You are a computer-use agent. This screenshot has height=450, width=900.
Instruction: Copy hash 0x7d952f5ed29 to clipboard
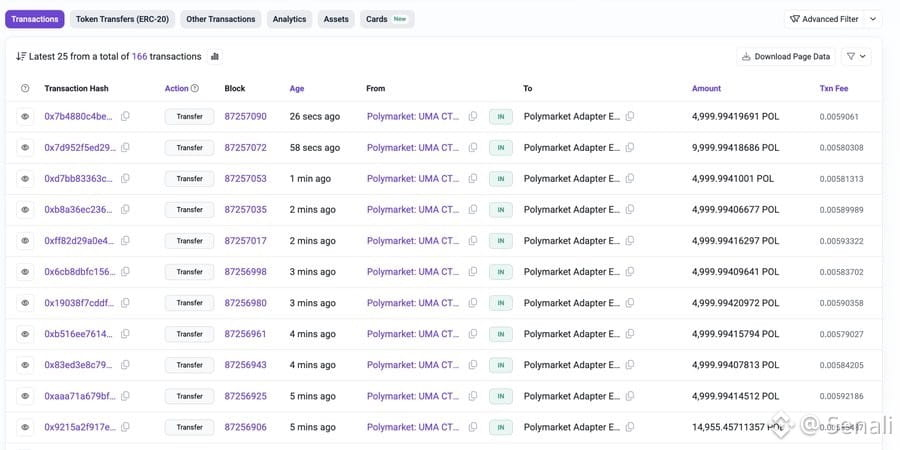(125, 147)
